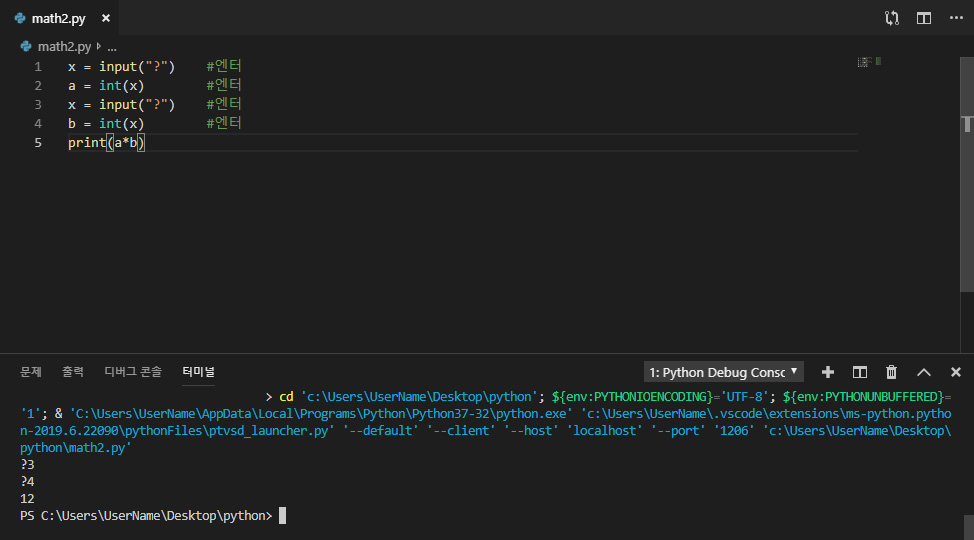Click the editor vertical scrollbar
Image resolution: width=974 pixels, height=540 pixels.
[x=967, y=174]
